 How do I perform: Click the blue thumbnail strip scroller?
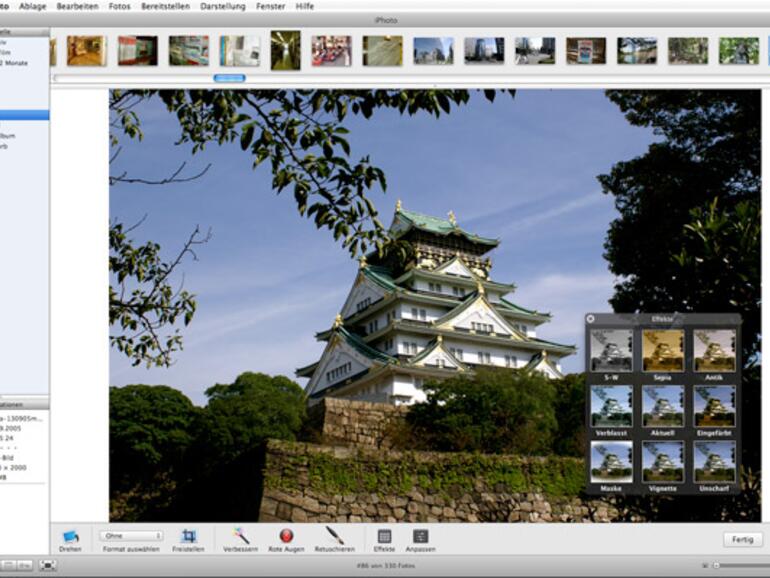point(229,78)
